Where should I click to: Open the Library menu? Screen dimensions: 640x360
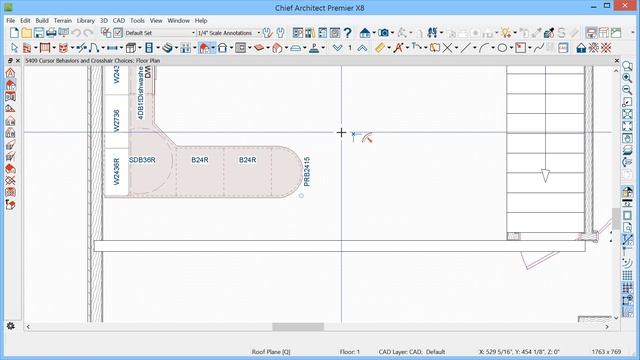(86, 20)
